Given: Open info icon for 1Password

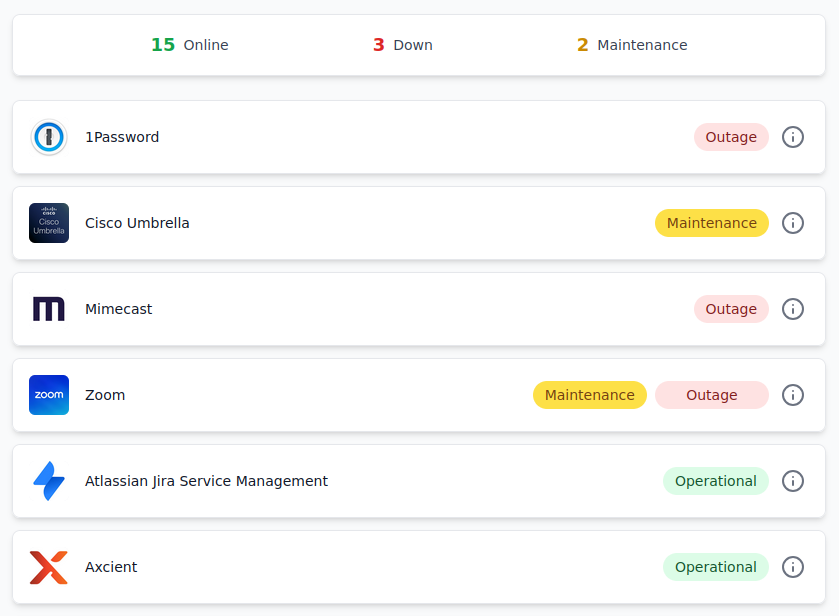Looking at the screenshot, I should (x=792, y=137).
